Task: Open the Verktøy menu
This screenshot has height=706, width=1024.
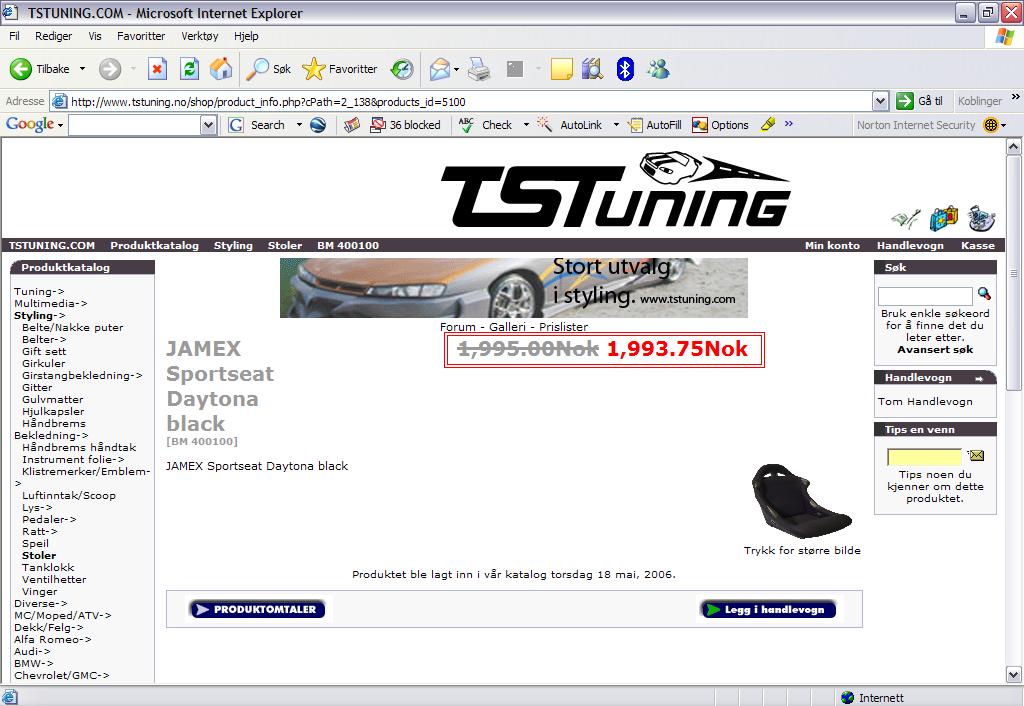Action: (x=200, y=36)
